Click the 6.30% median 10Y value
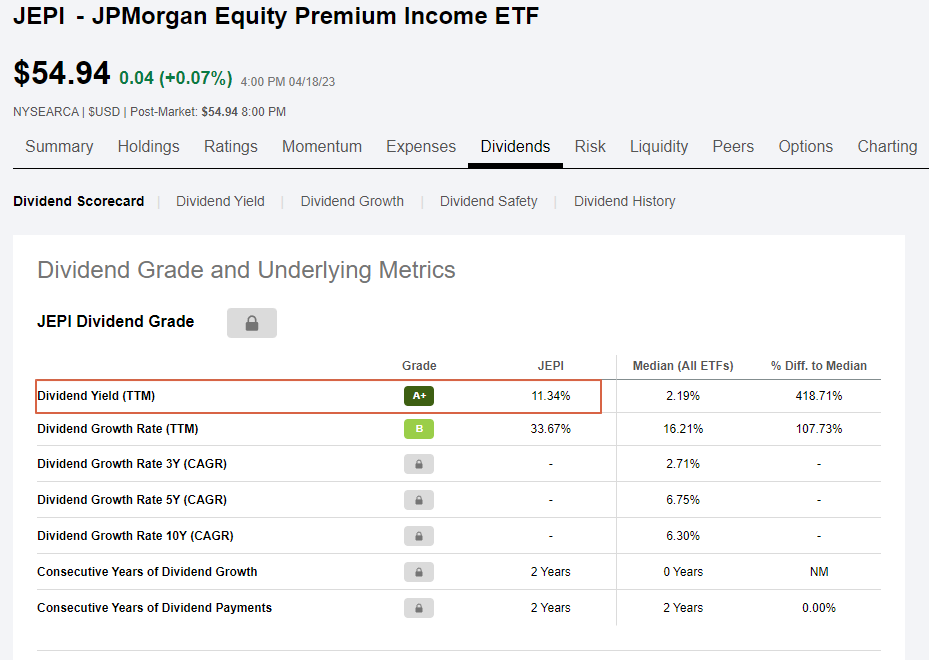929x660 pixels. 683,536
